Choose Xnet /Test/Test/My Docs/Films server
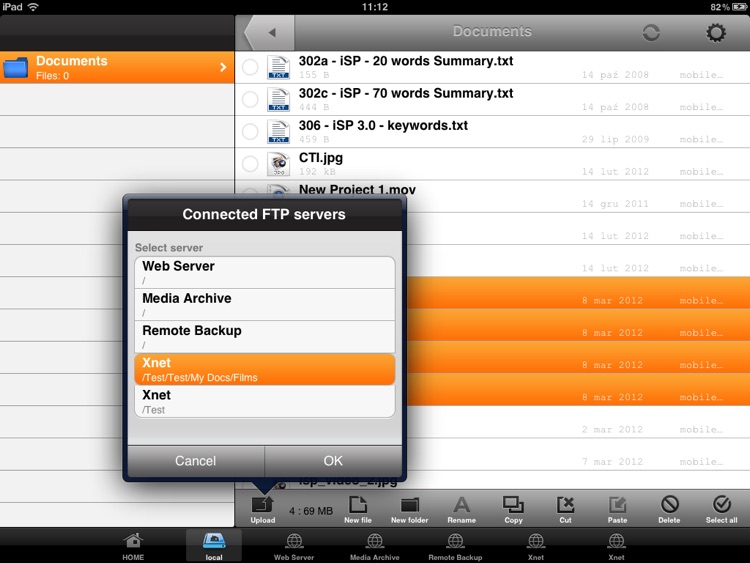Viewport: 750px width, 563px height. (x=265, y=369)
